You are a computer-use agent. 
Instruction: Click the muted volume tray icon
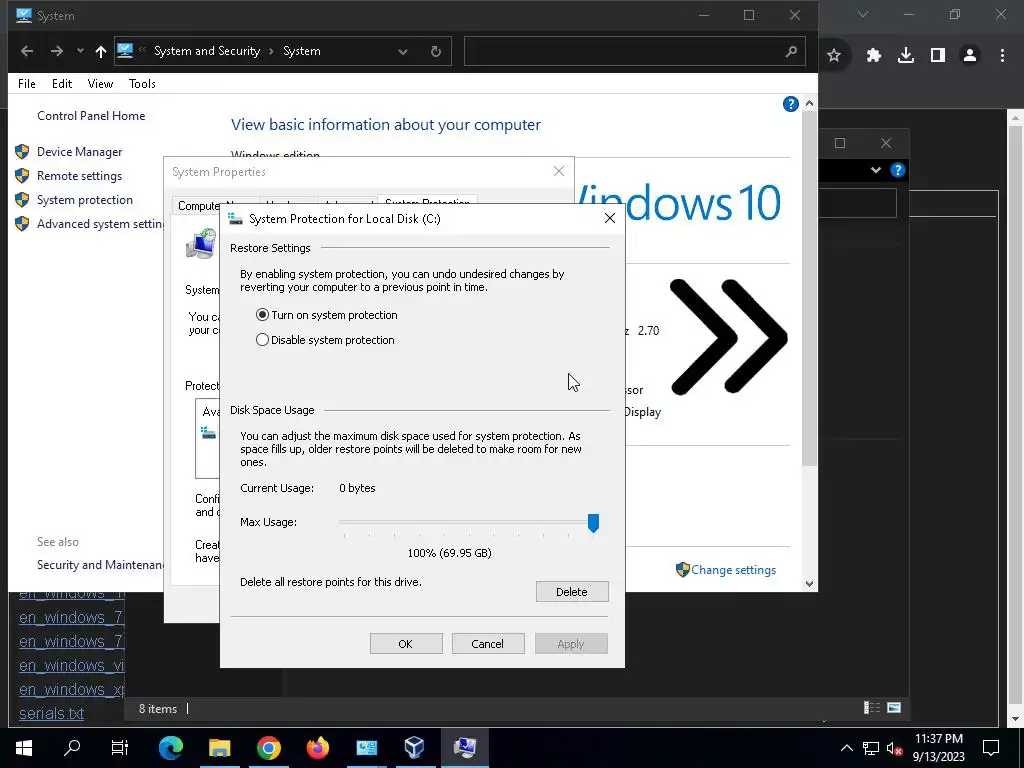coord(895,748)
